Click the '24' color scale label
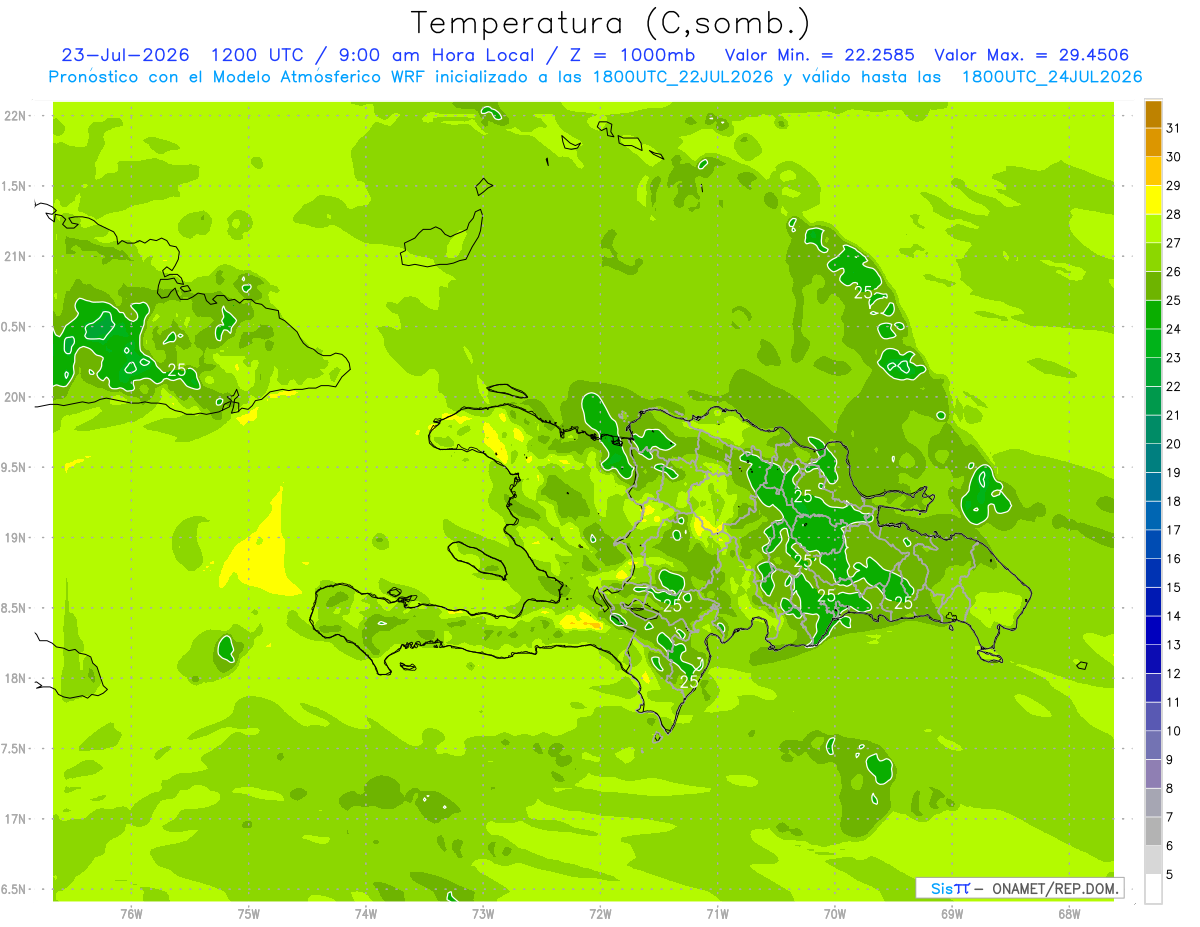The height and width of the screenshot is (927, 1200). point(1174,329)
